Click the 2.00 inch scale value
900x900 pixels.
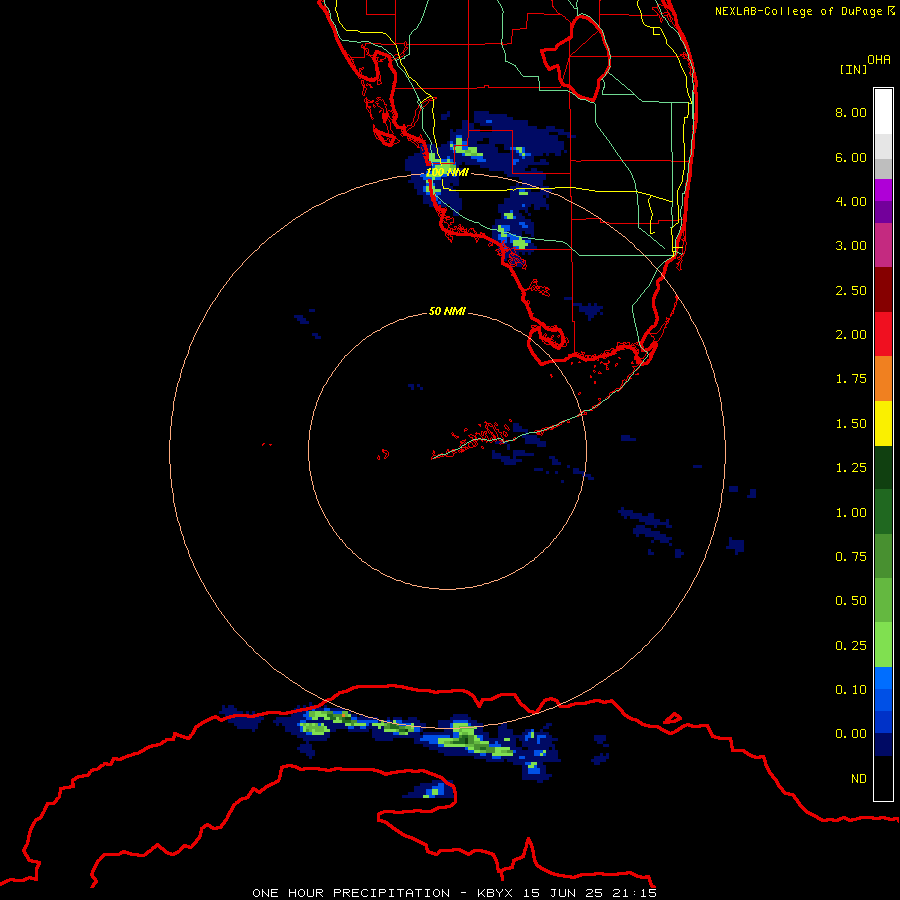pos(851,335)
